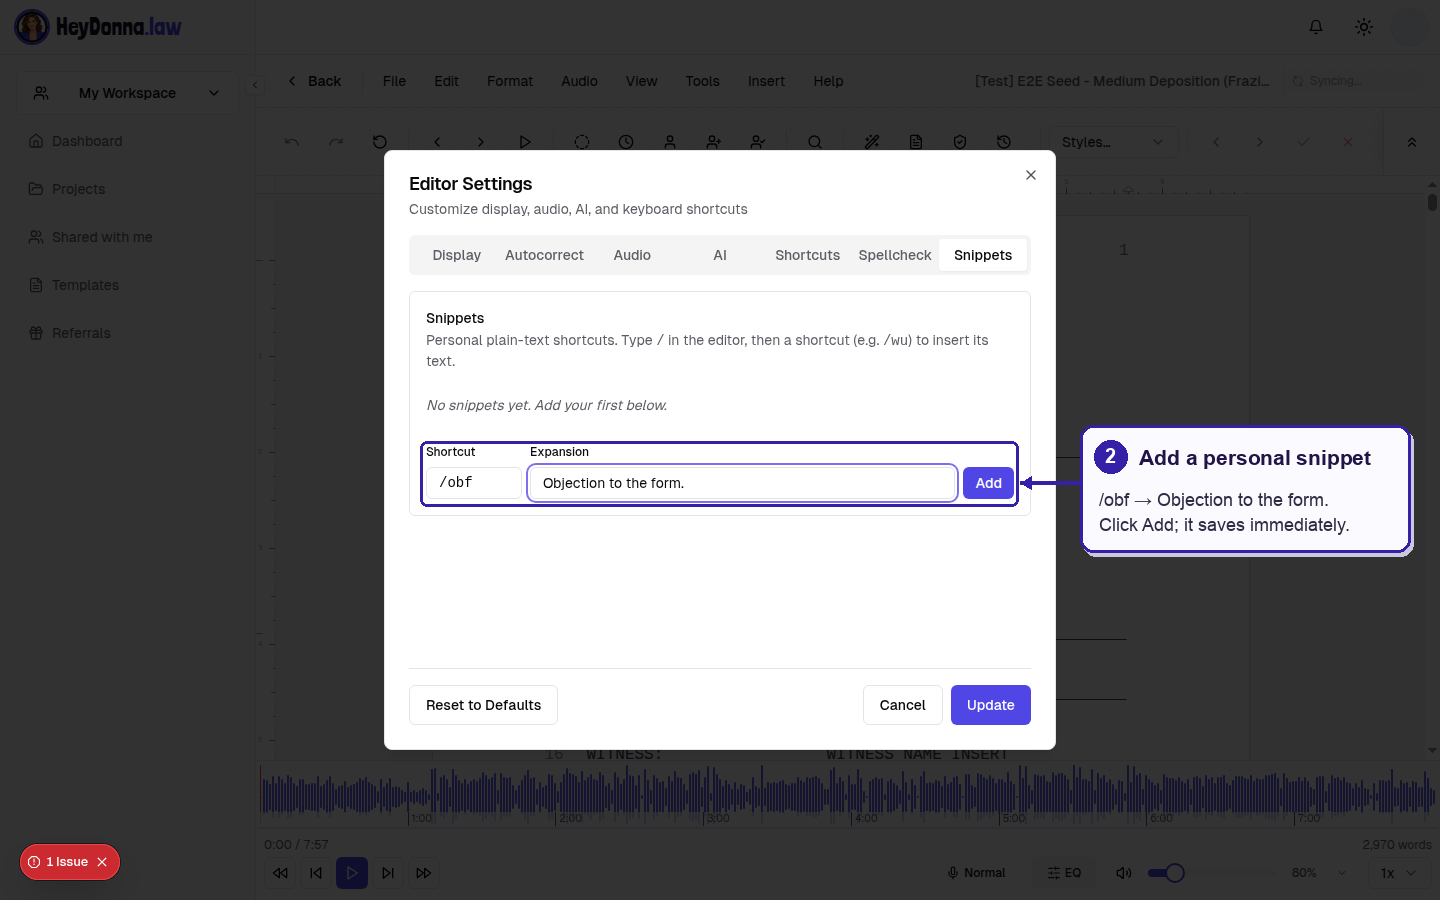The height and width of the screenshot is (900, 1440).
Task: Click the Normal microphone mode button
Action: (976, 873)
